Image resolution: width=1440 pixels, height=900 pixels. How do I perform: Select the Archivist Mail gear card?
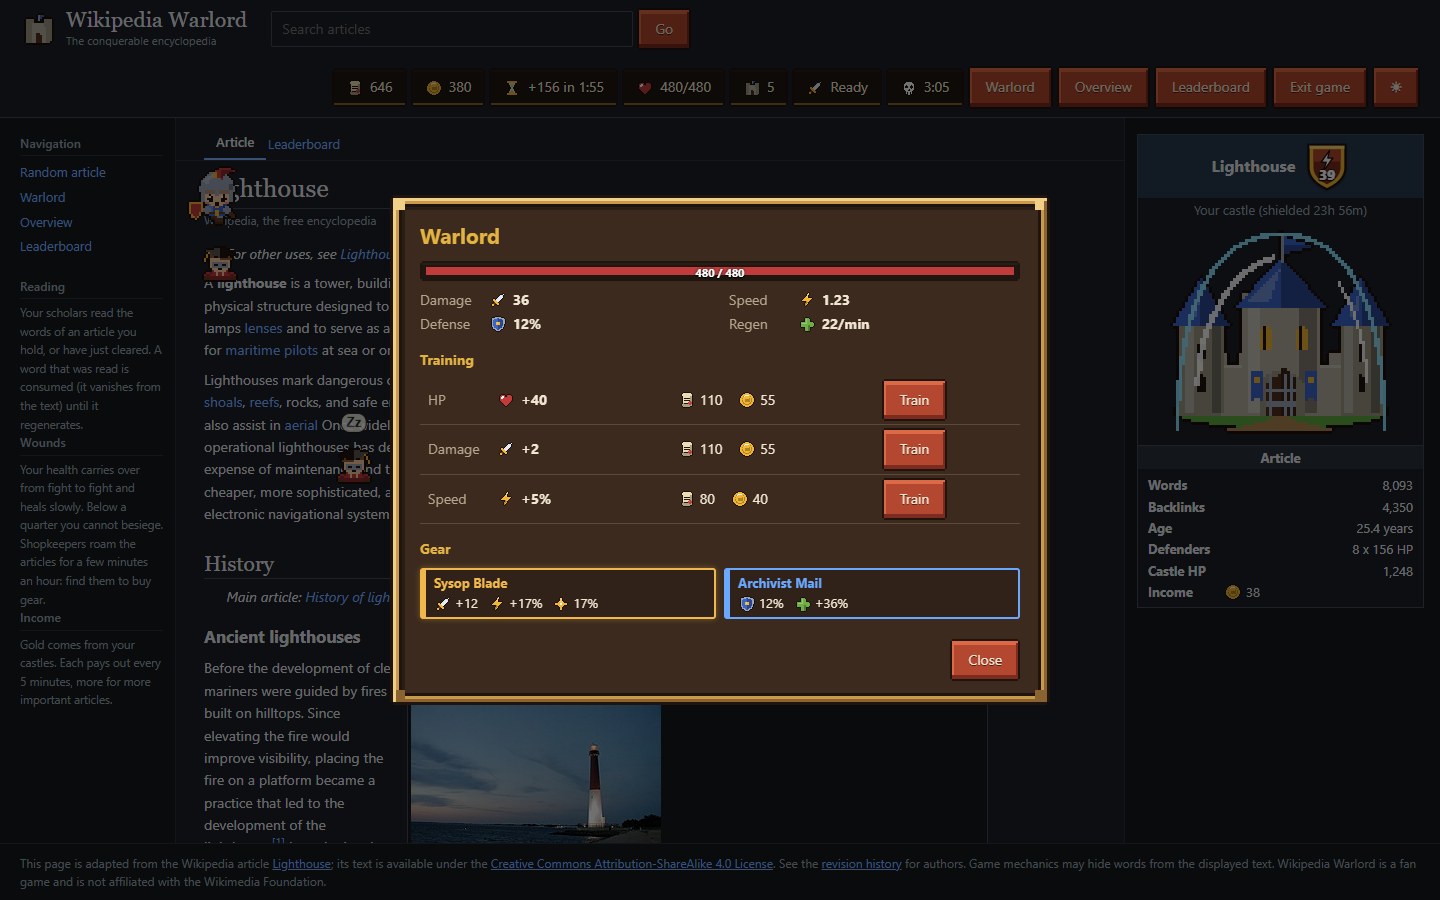(872, 594)
